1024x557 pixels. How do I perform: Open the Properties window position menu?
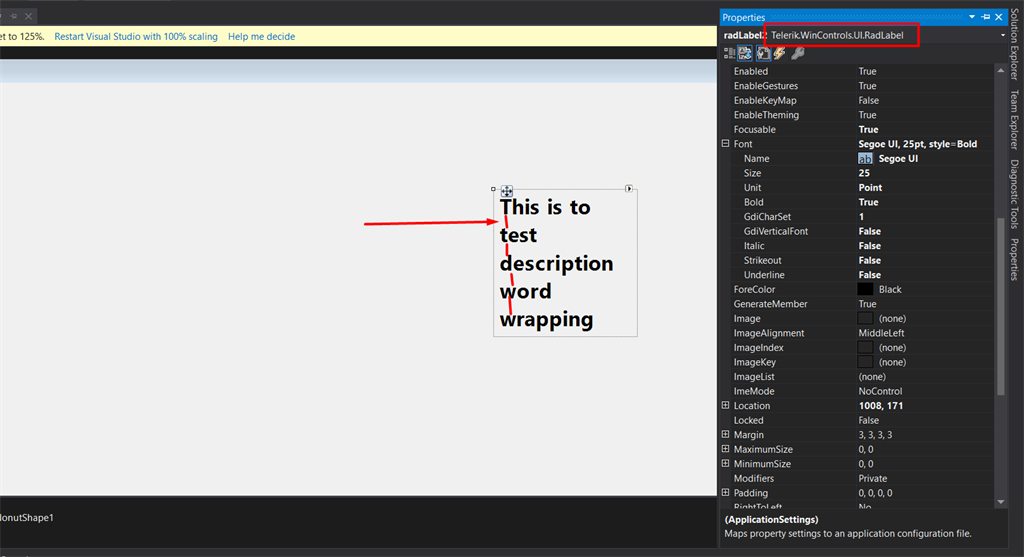pyautogui.click(x=972, y=17)
